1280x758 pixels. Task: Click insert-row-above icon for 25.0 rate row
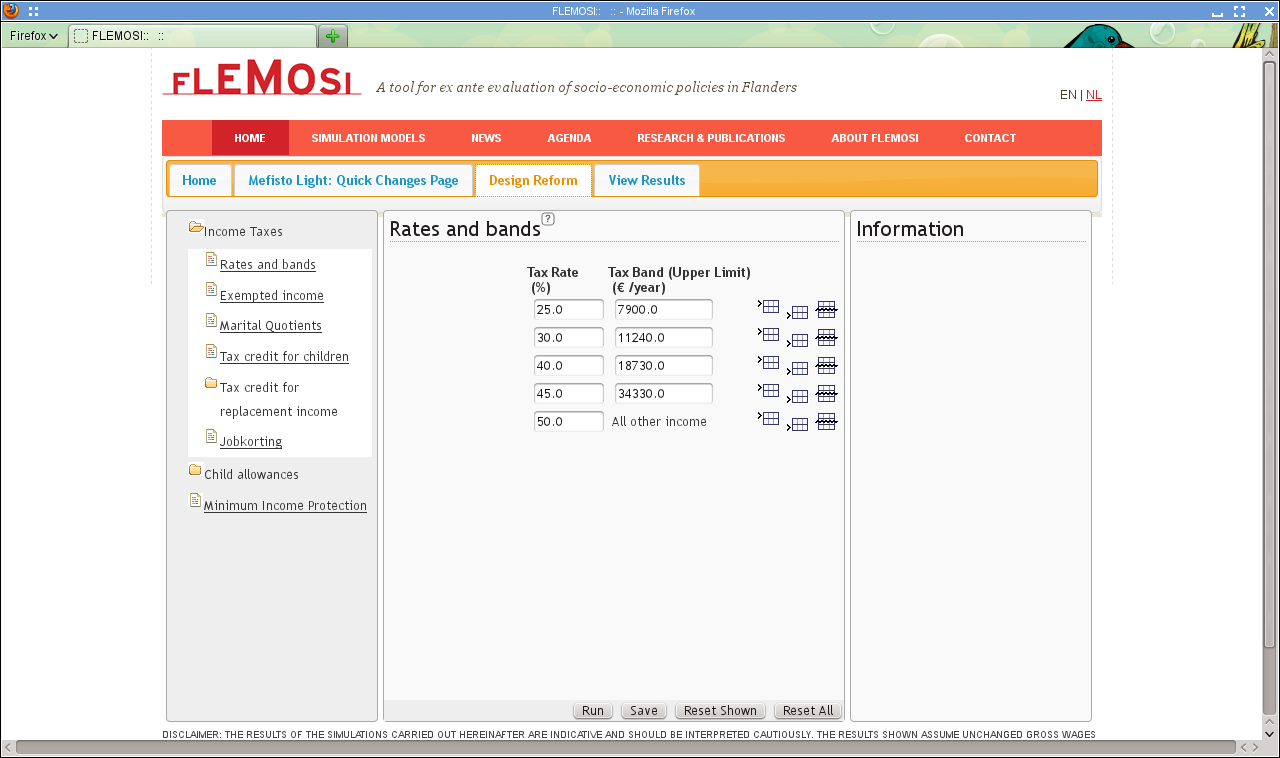[x=769, y=306]
